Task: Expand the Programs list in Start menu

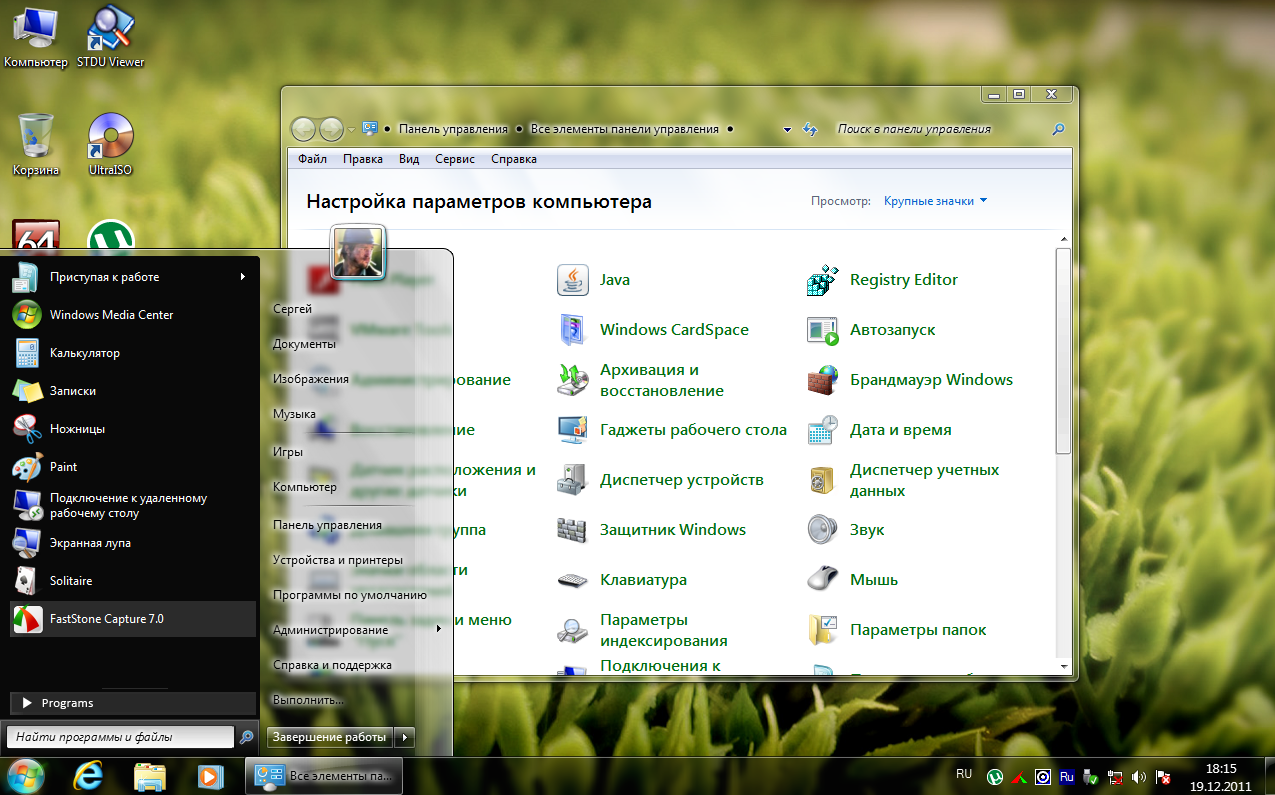Action: click(132, 703)
